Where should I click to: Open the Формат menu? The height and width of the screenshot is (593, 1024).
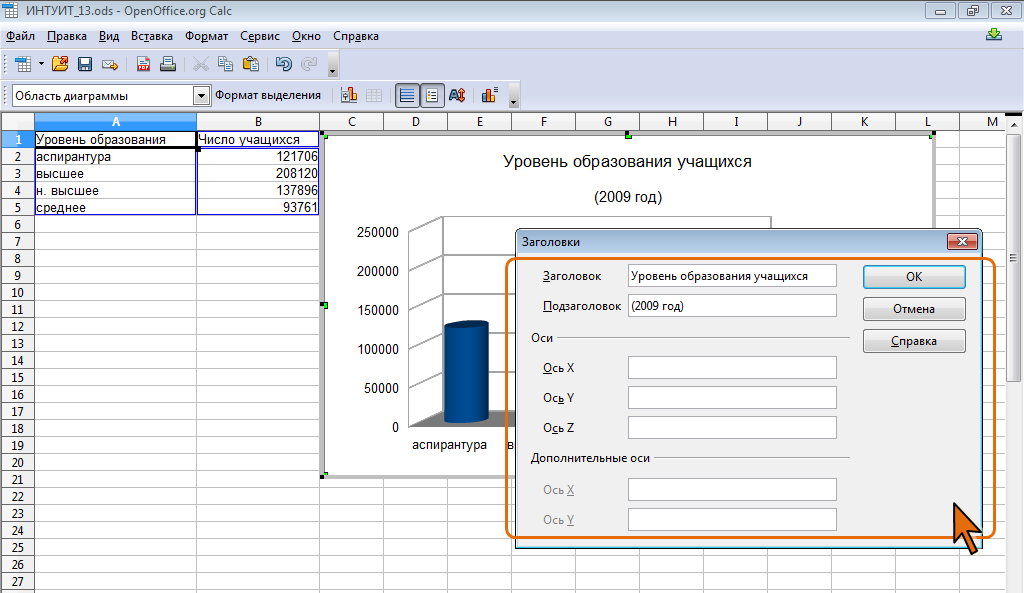point(206,36)
